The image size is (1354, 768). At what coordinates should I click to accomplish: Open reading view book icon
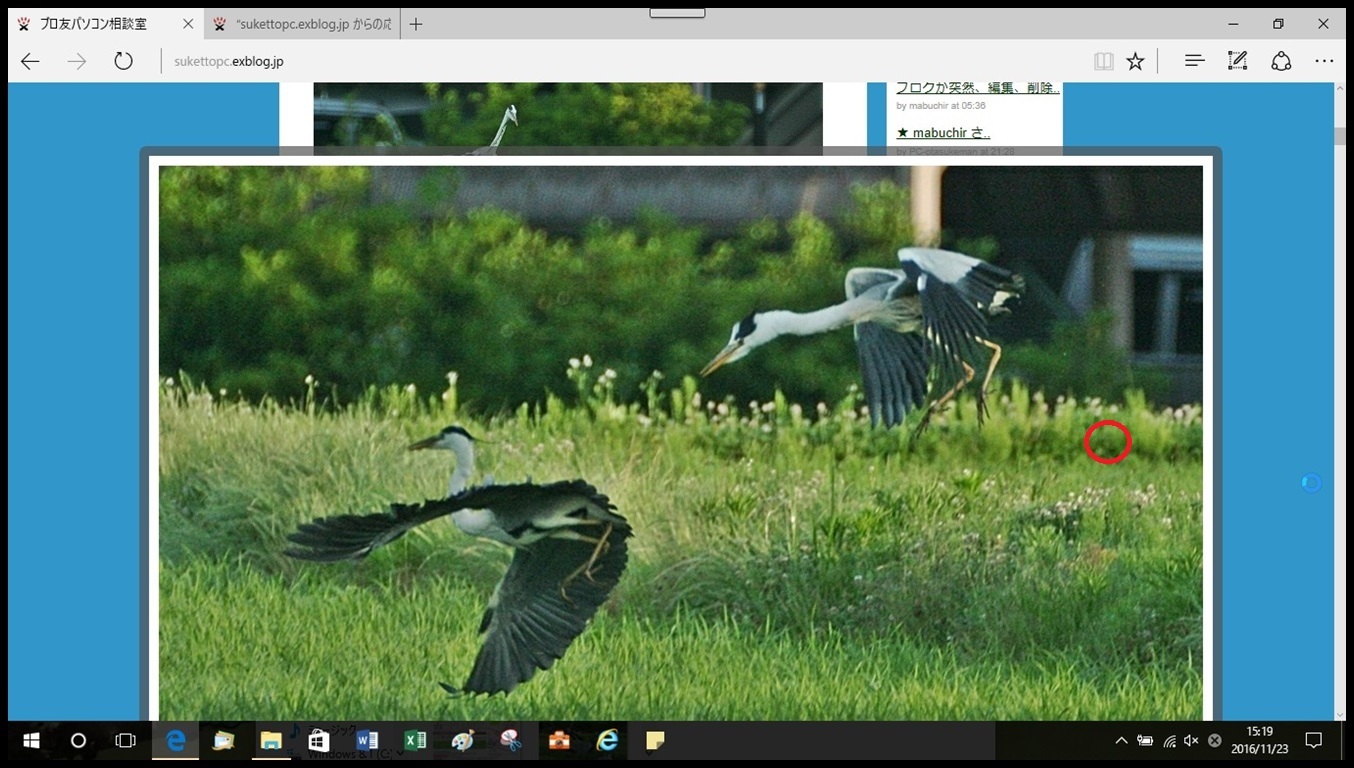[1104, 61]
